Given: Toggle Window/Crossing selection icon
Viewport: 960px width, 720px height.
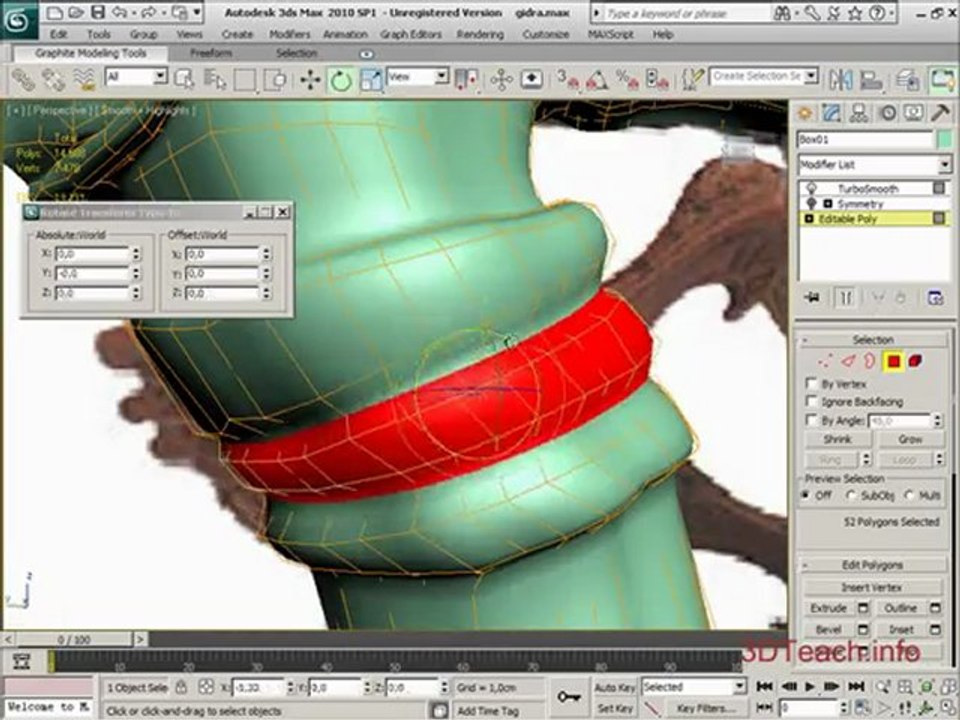Looking at the screenshot, I should click(x=275, y=80).
